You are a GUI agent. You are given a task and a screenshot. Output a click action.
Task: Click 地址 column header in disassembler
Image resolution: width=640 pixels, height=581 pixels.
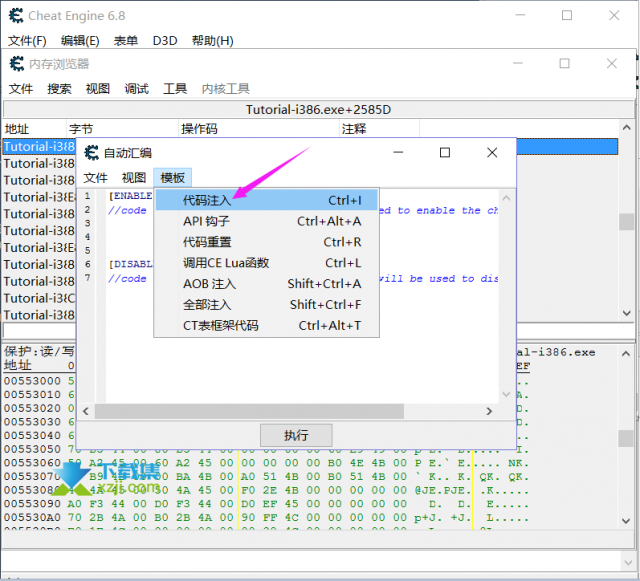coord(34,129)
